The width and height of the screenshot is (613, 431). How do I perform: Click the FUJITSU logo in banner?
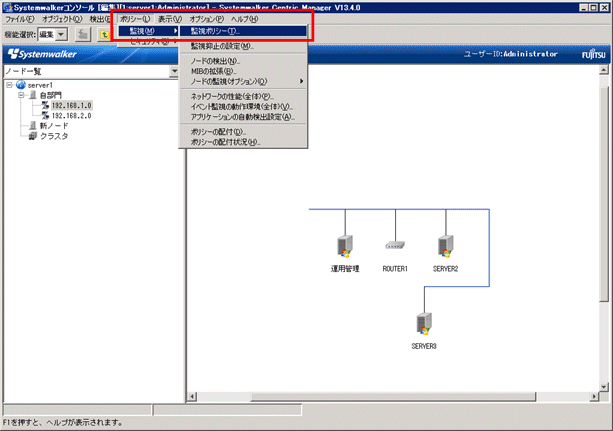(593, 54)
